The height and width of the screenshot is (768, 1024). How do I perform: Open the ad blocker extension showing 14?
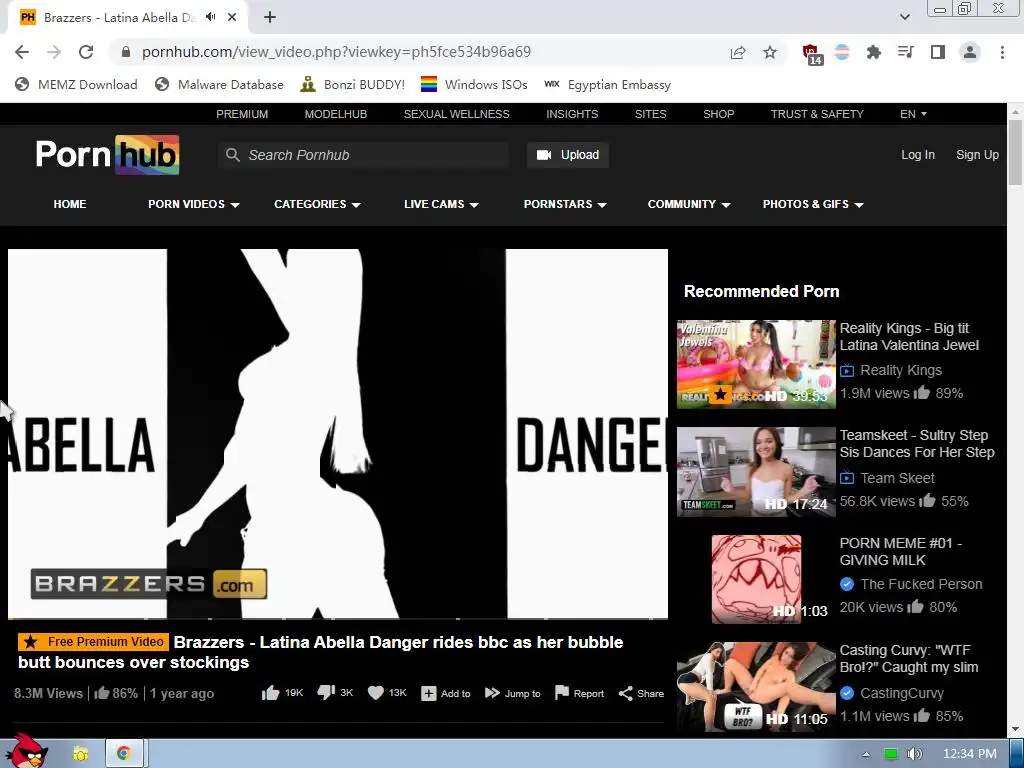point(812,54)
